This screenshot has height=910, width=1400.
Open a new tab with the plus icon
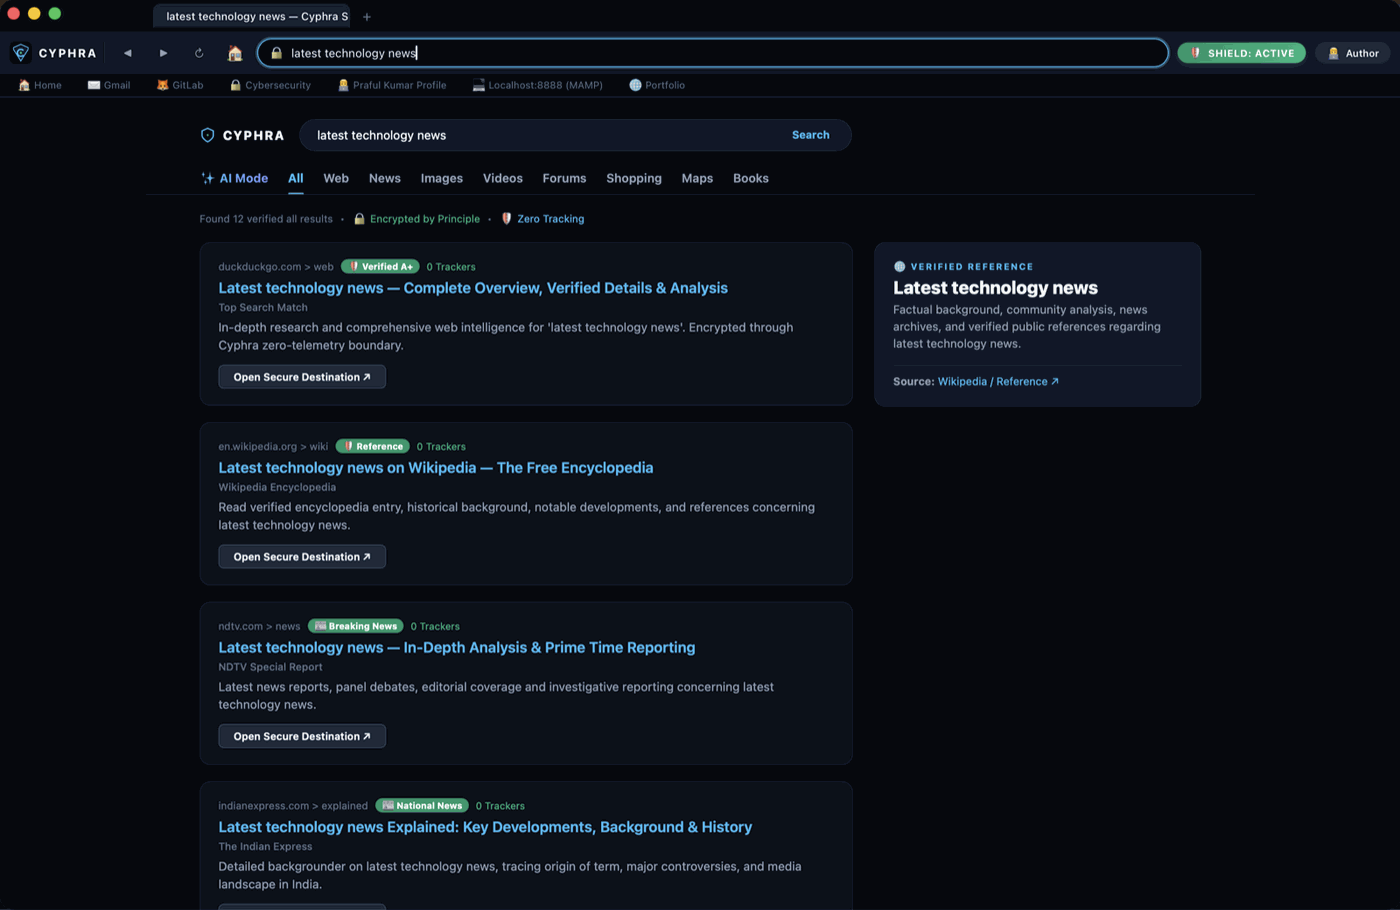(x=367, y=16)
